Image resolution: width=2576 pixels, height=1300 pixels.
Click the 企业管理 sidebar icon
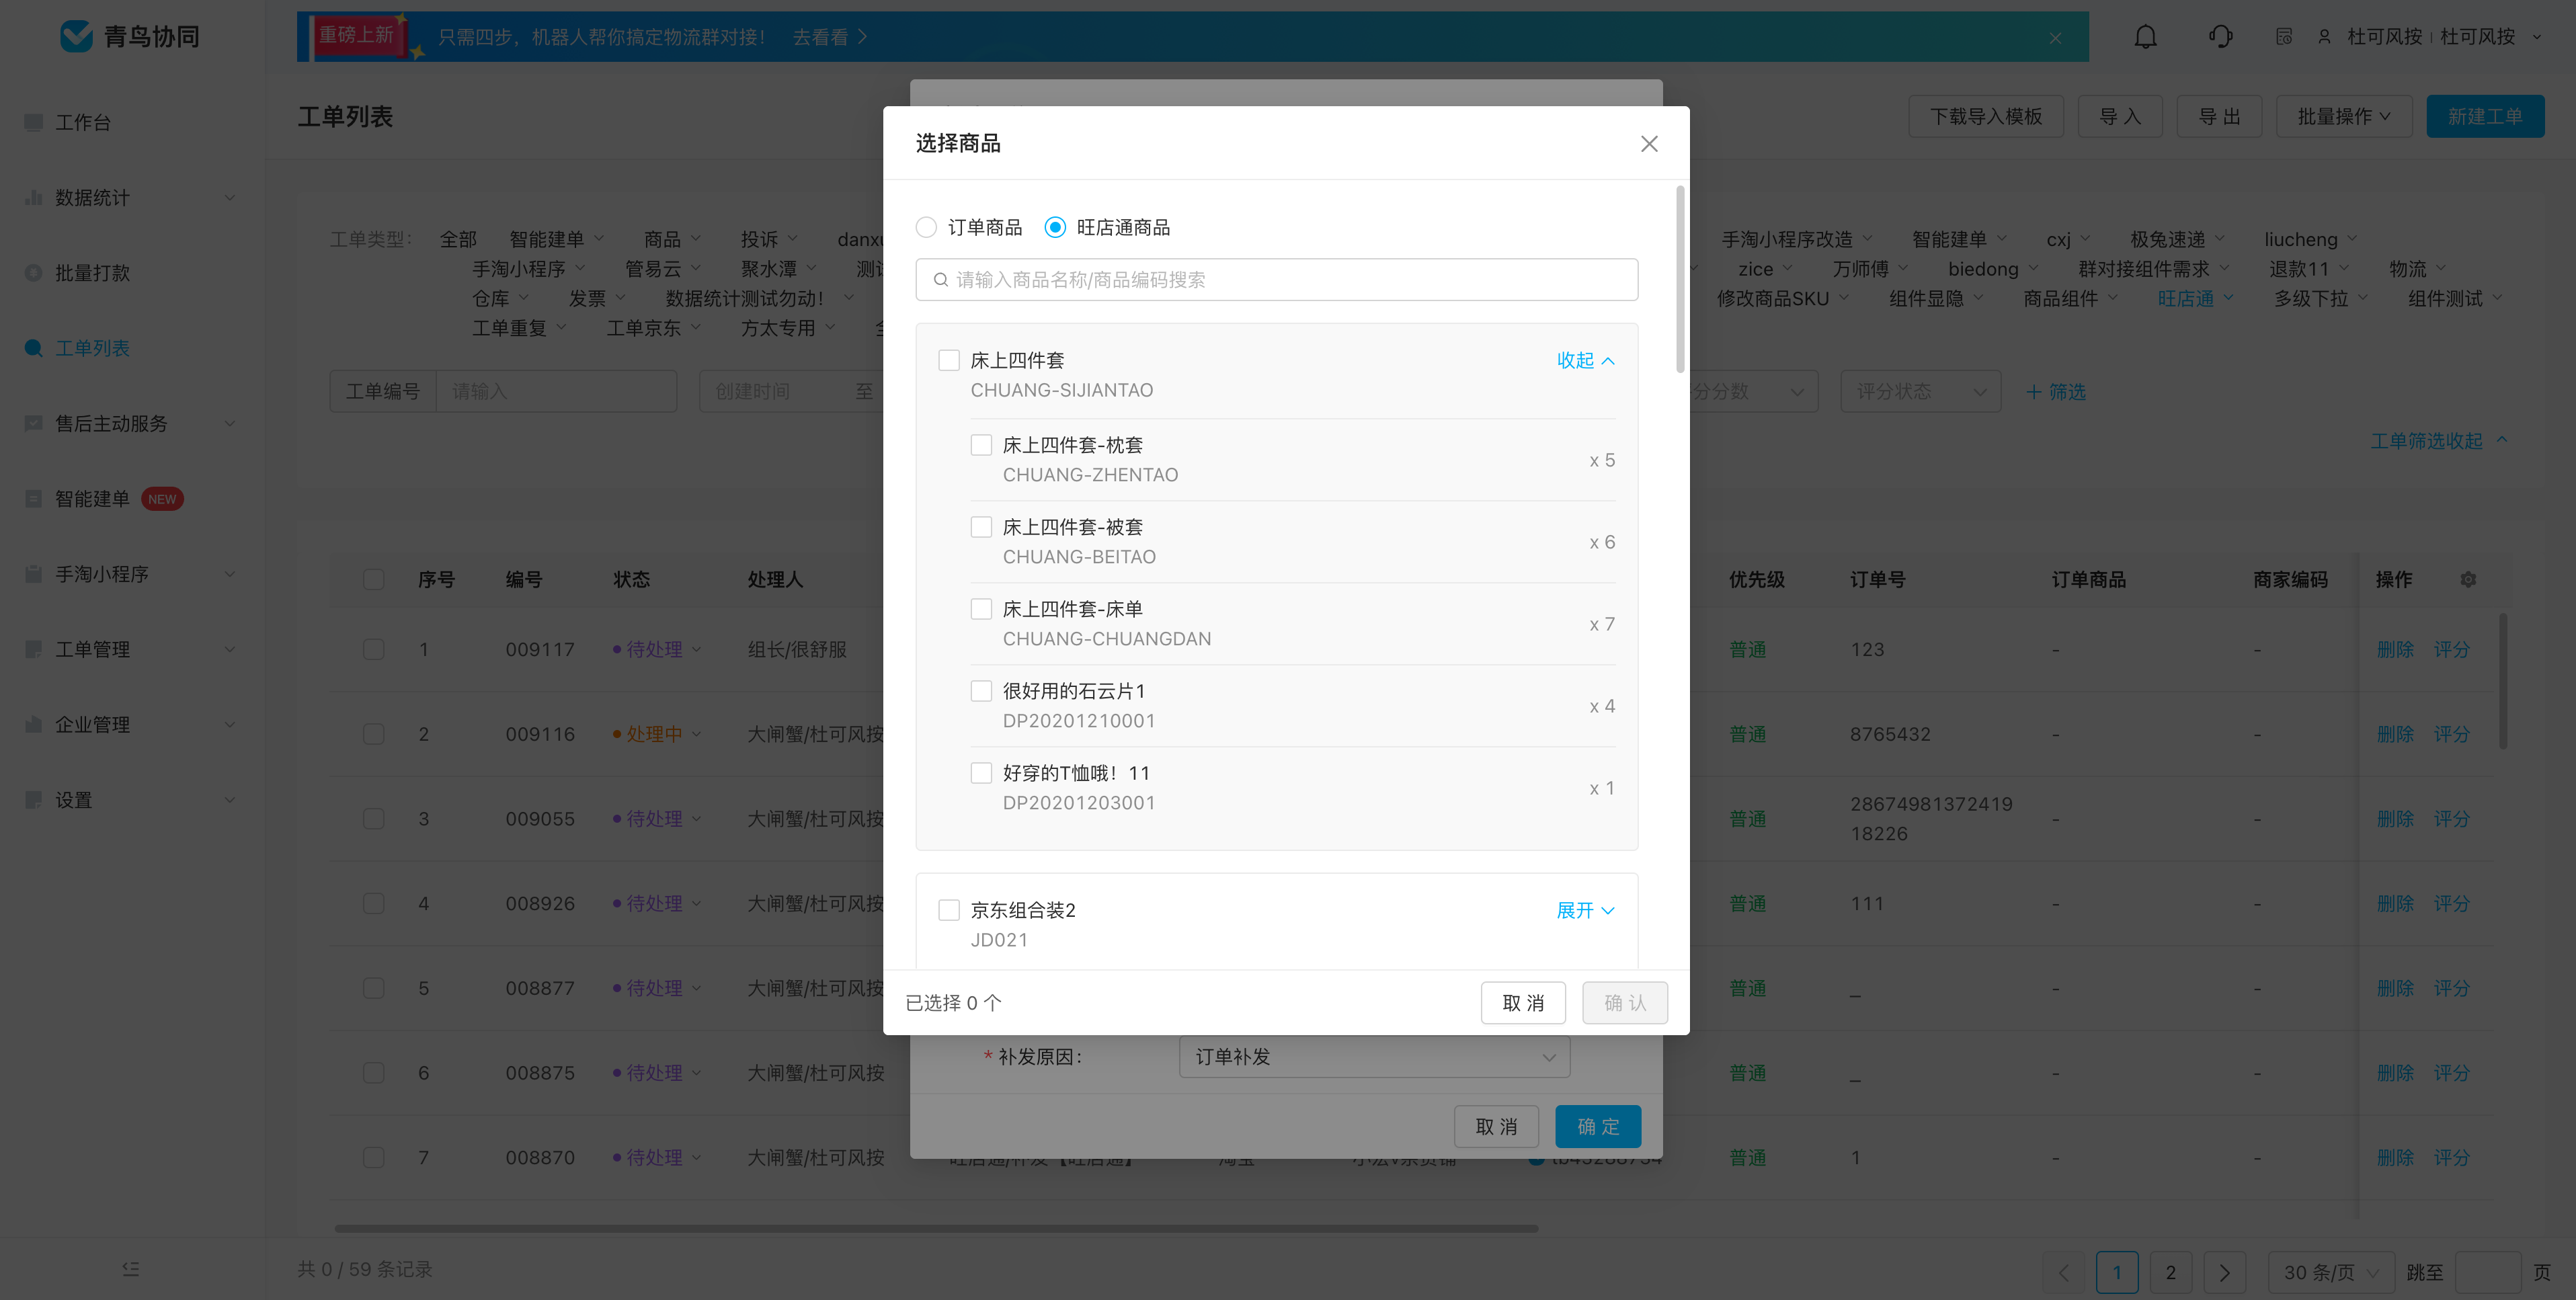[x=33, y=724]
